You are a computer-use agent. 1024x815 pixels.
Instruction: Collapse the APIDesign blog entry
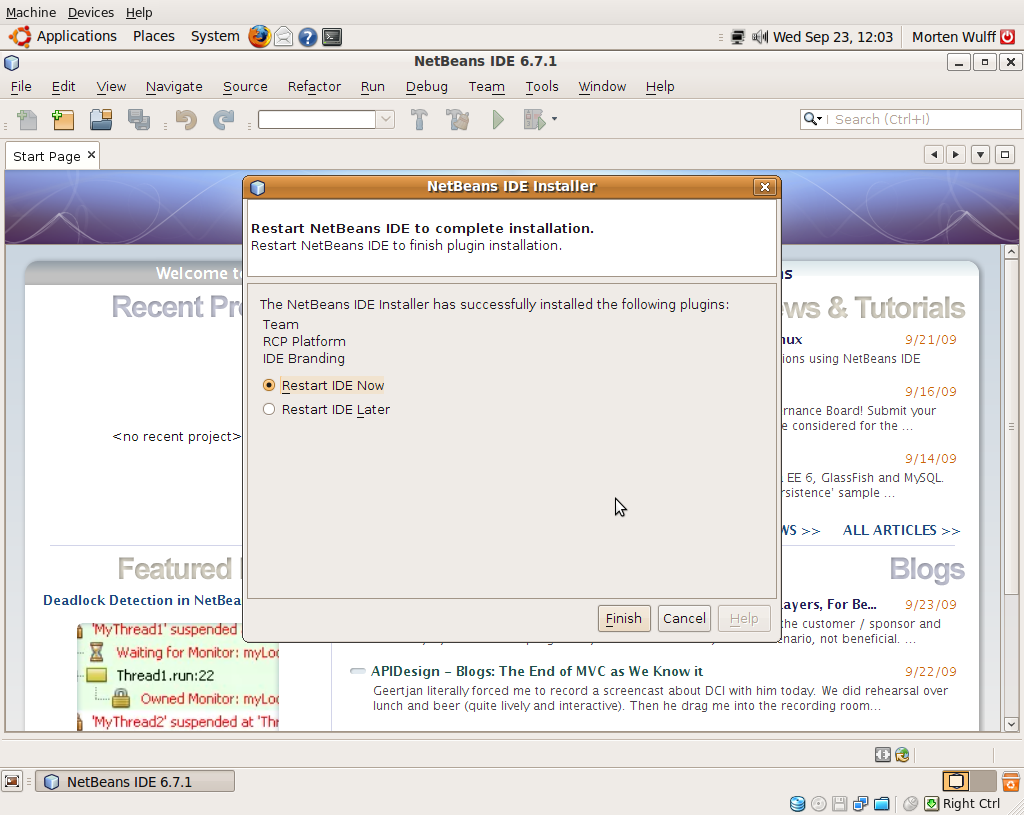[x=357, y=671]
